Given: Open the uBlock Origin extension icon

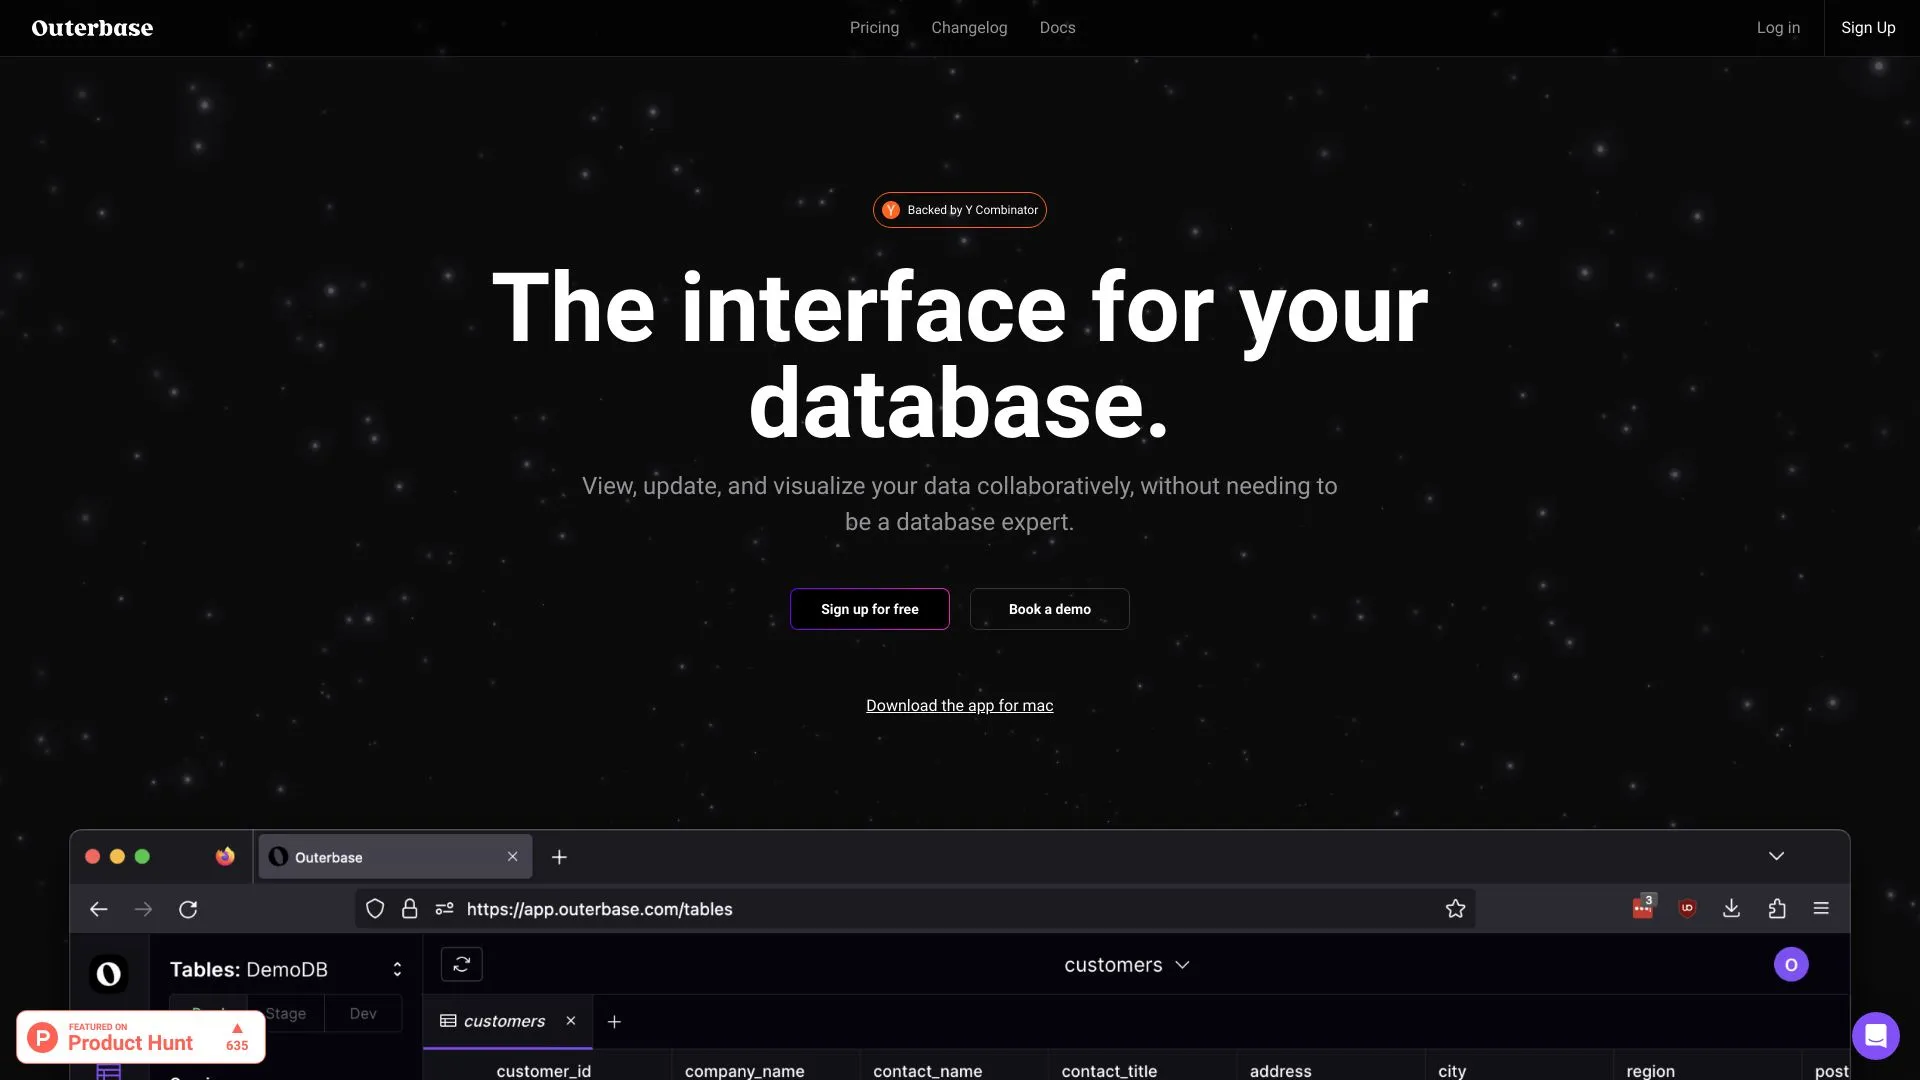Looking at the screenshot, I should click(1687, 908).
